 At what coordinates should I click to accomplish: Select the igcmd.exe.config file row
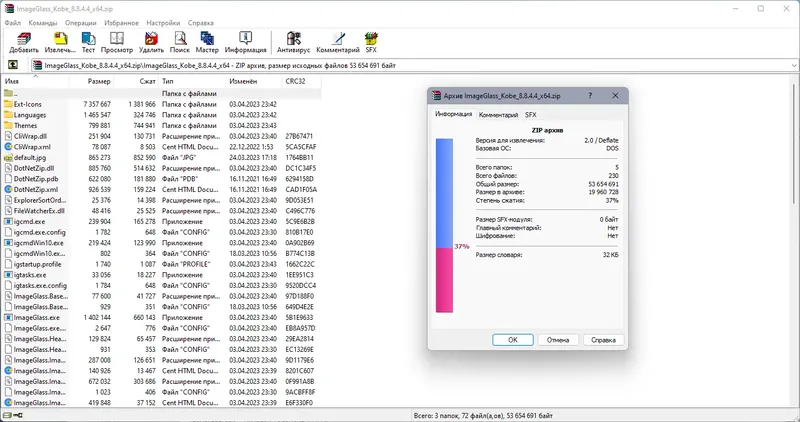(161, 232)
